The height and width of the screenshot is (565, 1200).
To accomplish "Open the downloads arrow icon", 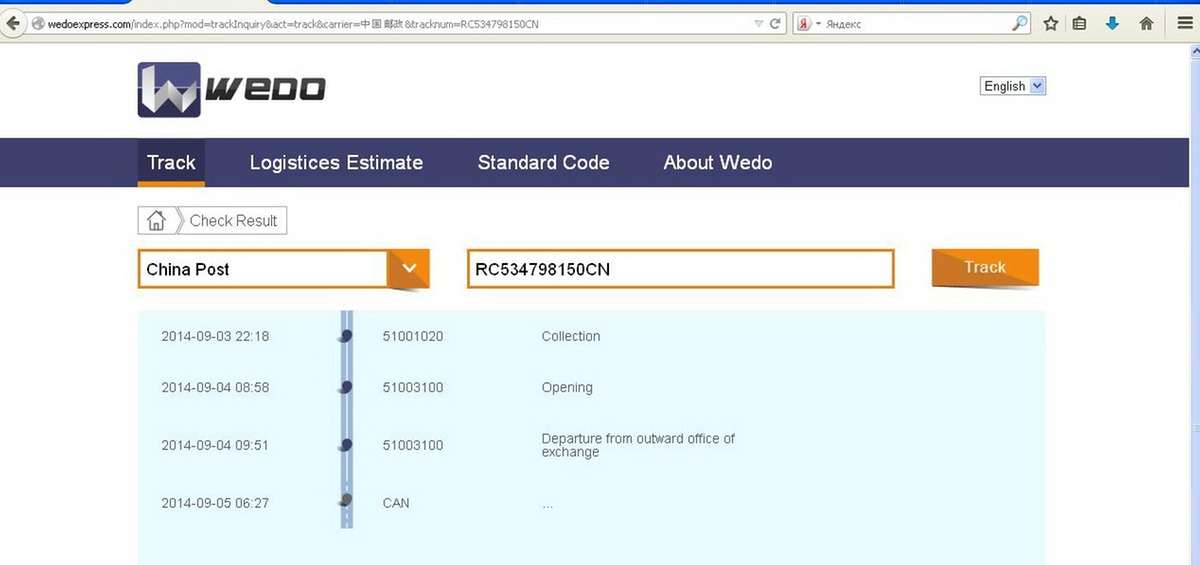I will [1112, 24].
